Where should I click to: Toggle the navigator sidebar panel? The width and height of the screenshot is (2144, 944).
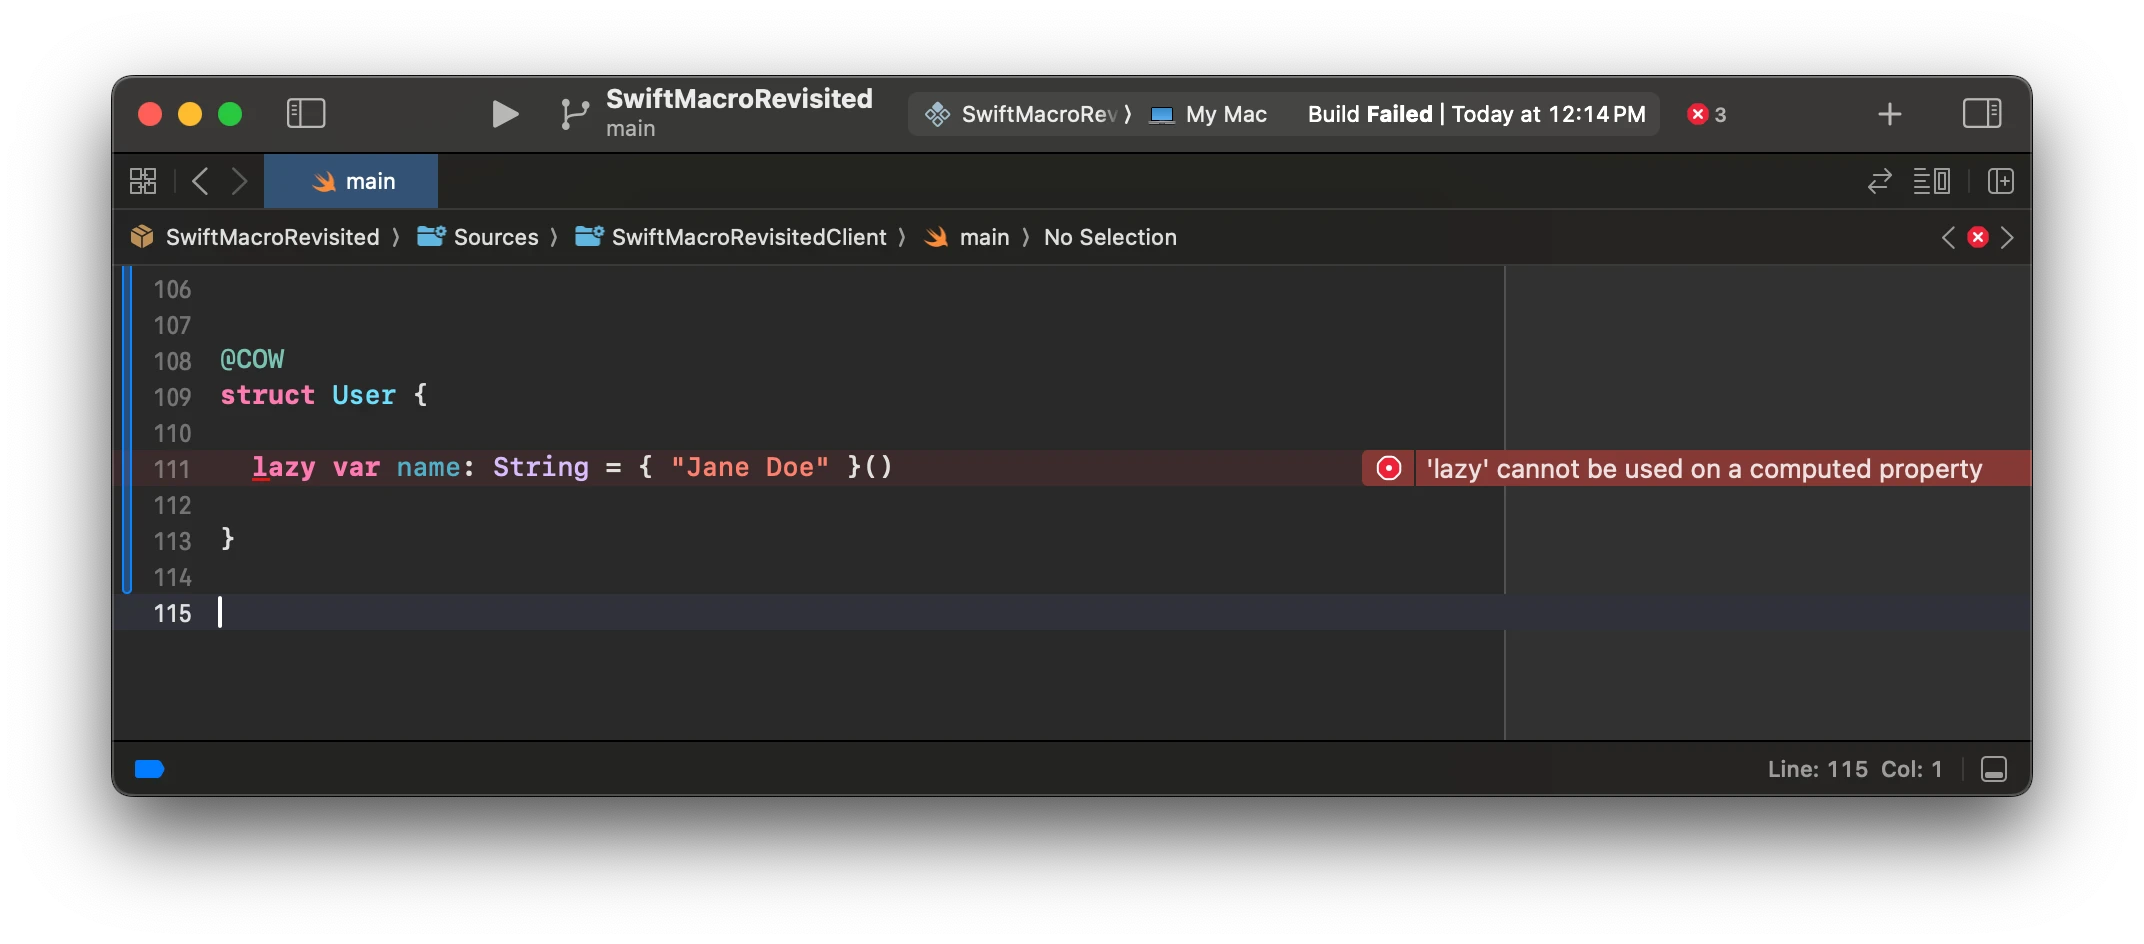coord(306,113)
